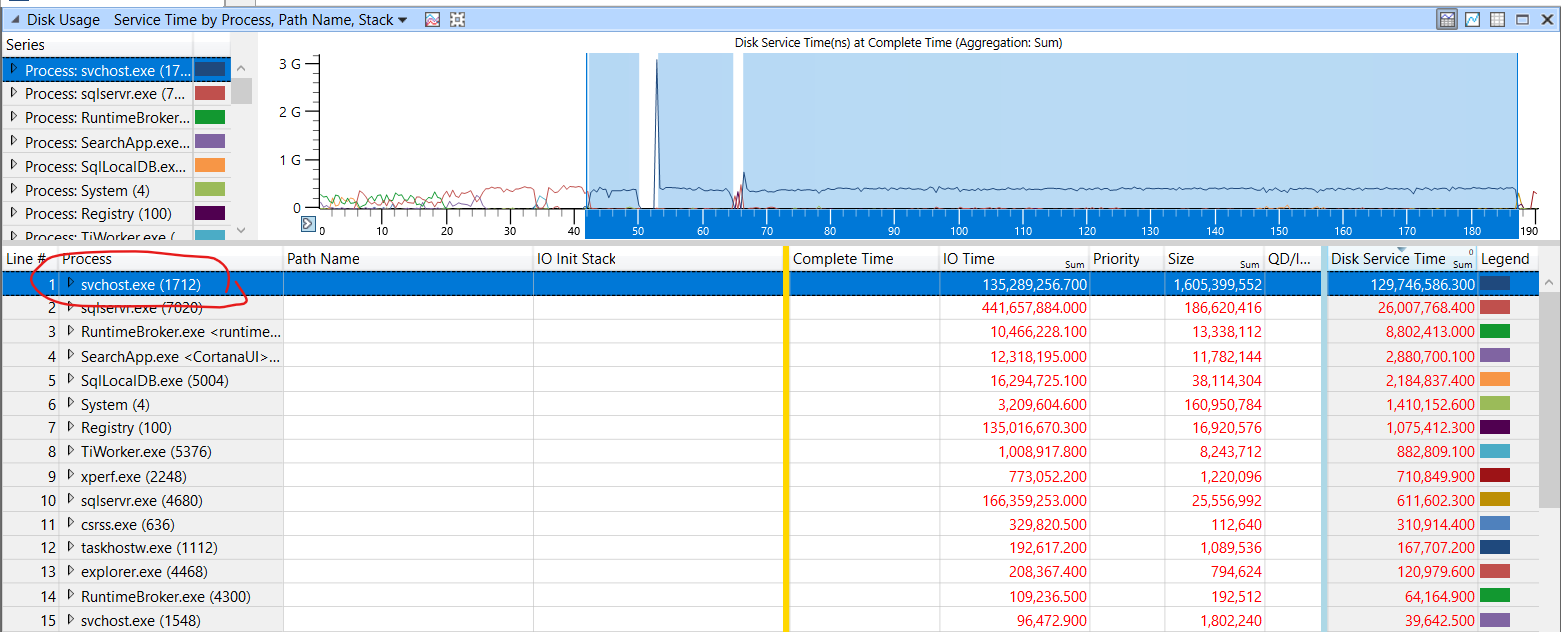Open the View Editor chart icon
1561x632 pixels.
click(x=432, y=19)
